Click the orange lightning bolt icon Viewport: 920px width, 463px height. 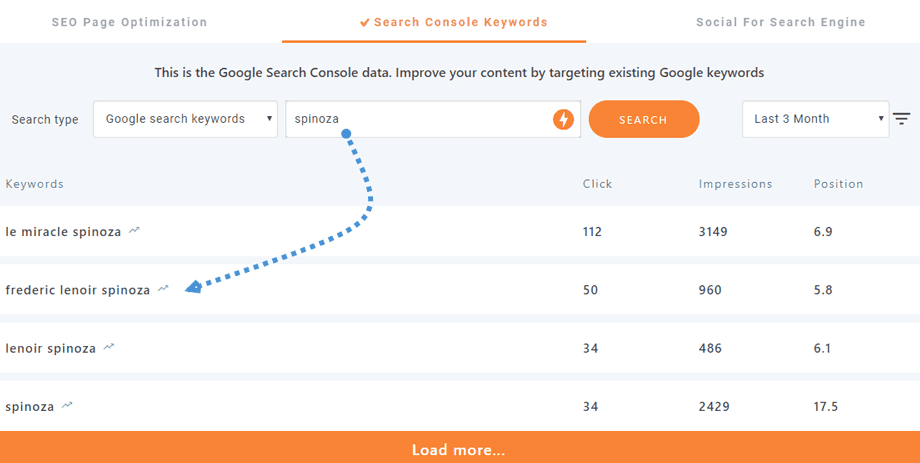point(564,120)
